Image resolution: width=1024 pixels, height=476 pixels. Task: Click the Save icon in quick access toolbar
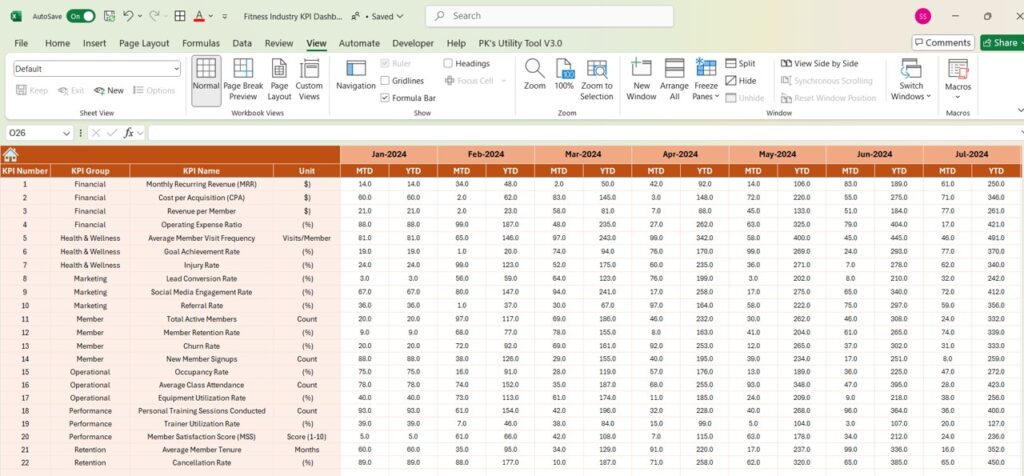click(109, 16)
